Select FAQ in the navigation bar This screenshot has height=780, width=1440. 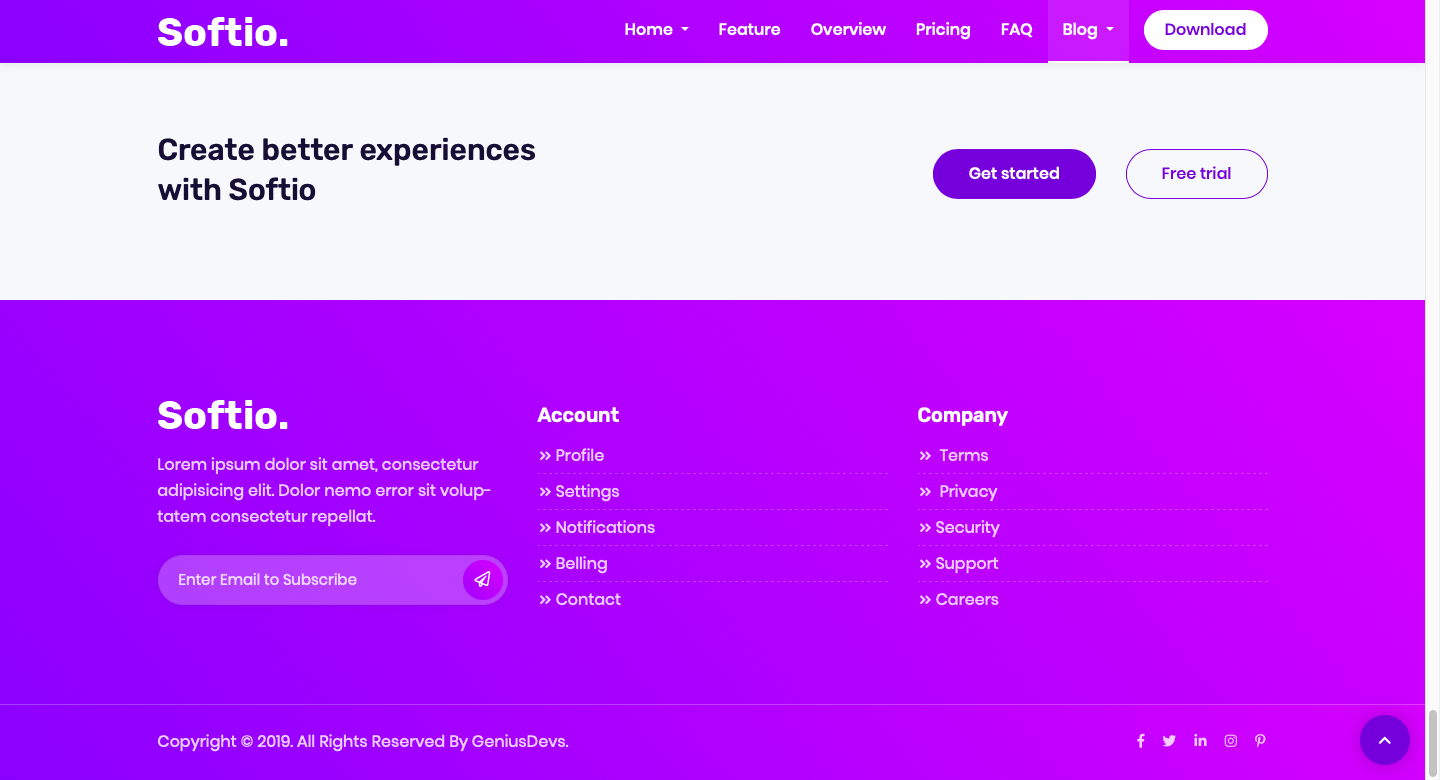(1016, 30)
